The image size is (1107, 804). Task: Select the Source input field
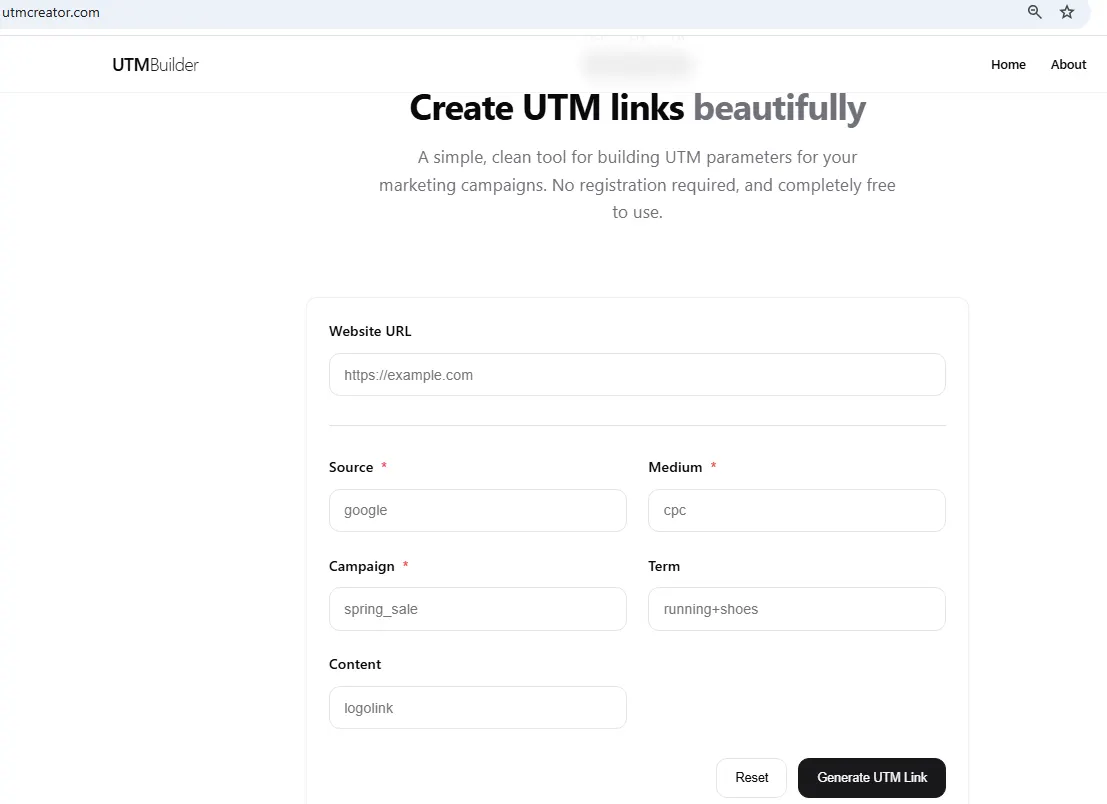[x=477, y=510]
